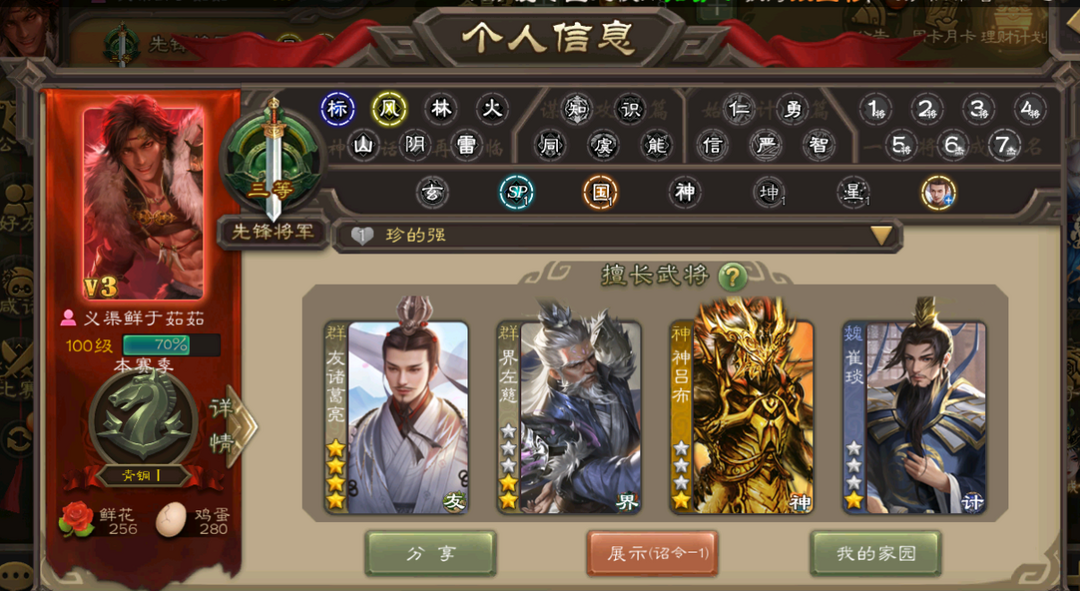1080x591 pixels.
Task: Select the 风 expansion pack badge
Action: (x=389, y=109)
